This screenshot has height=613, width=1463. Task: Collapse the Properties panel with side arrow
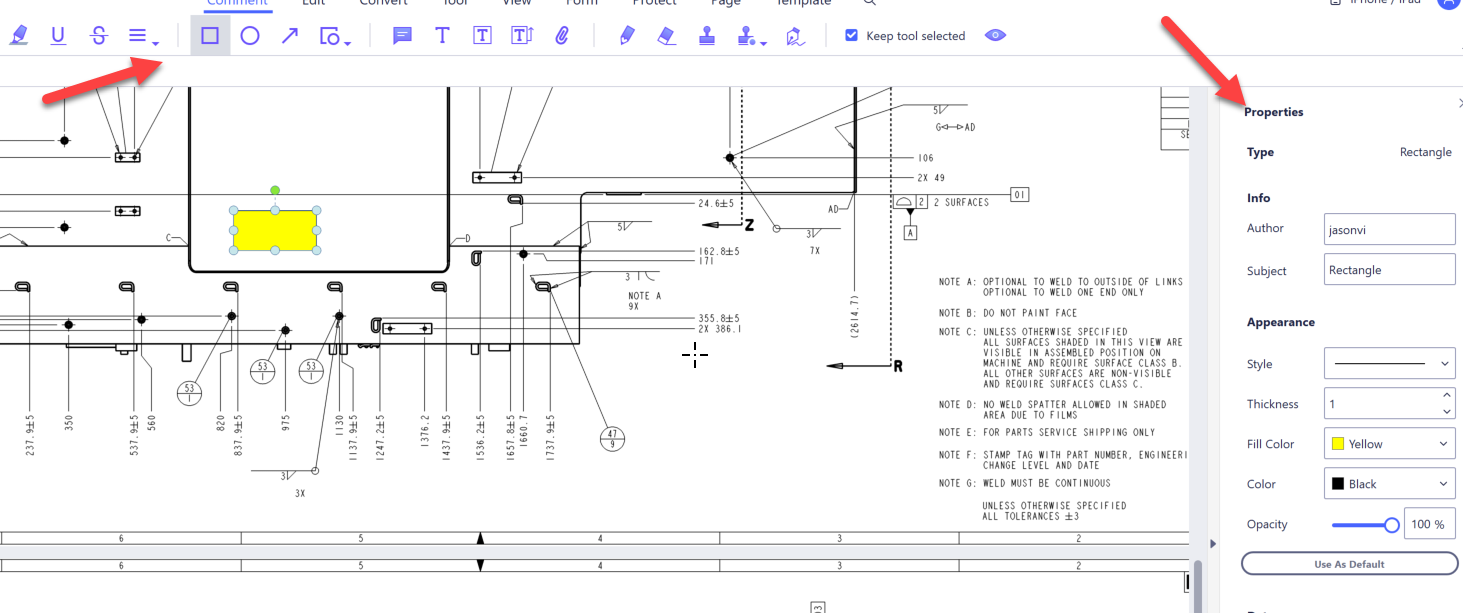[x=1213, y=544]
